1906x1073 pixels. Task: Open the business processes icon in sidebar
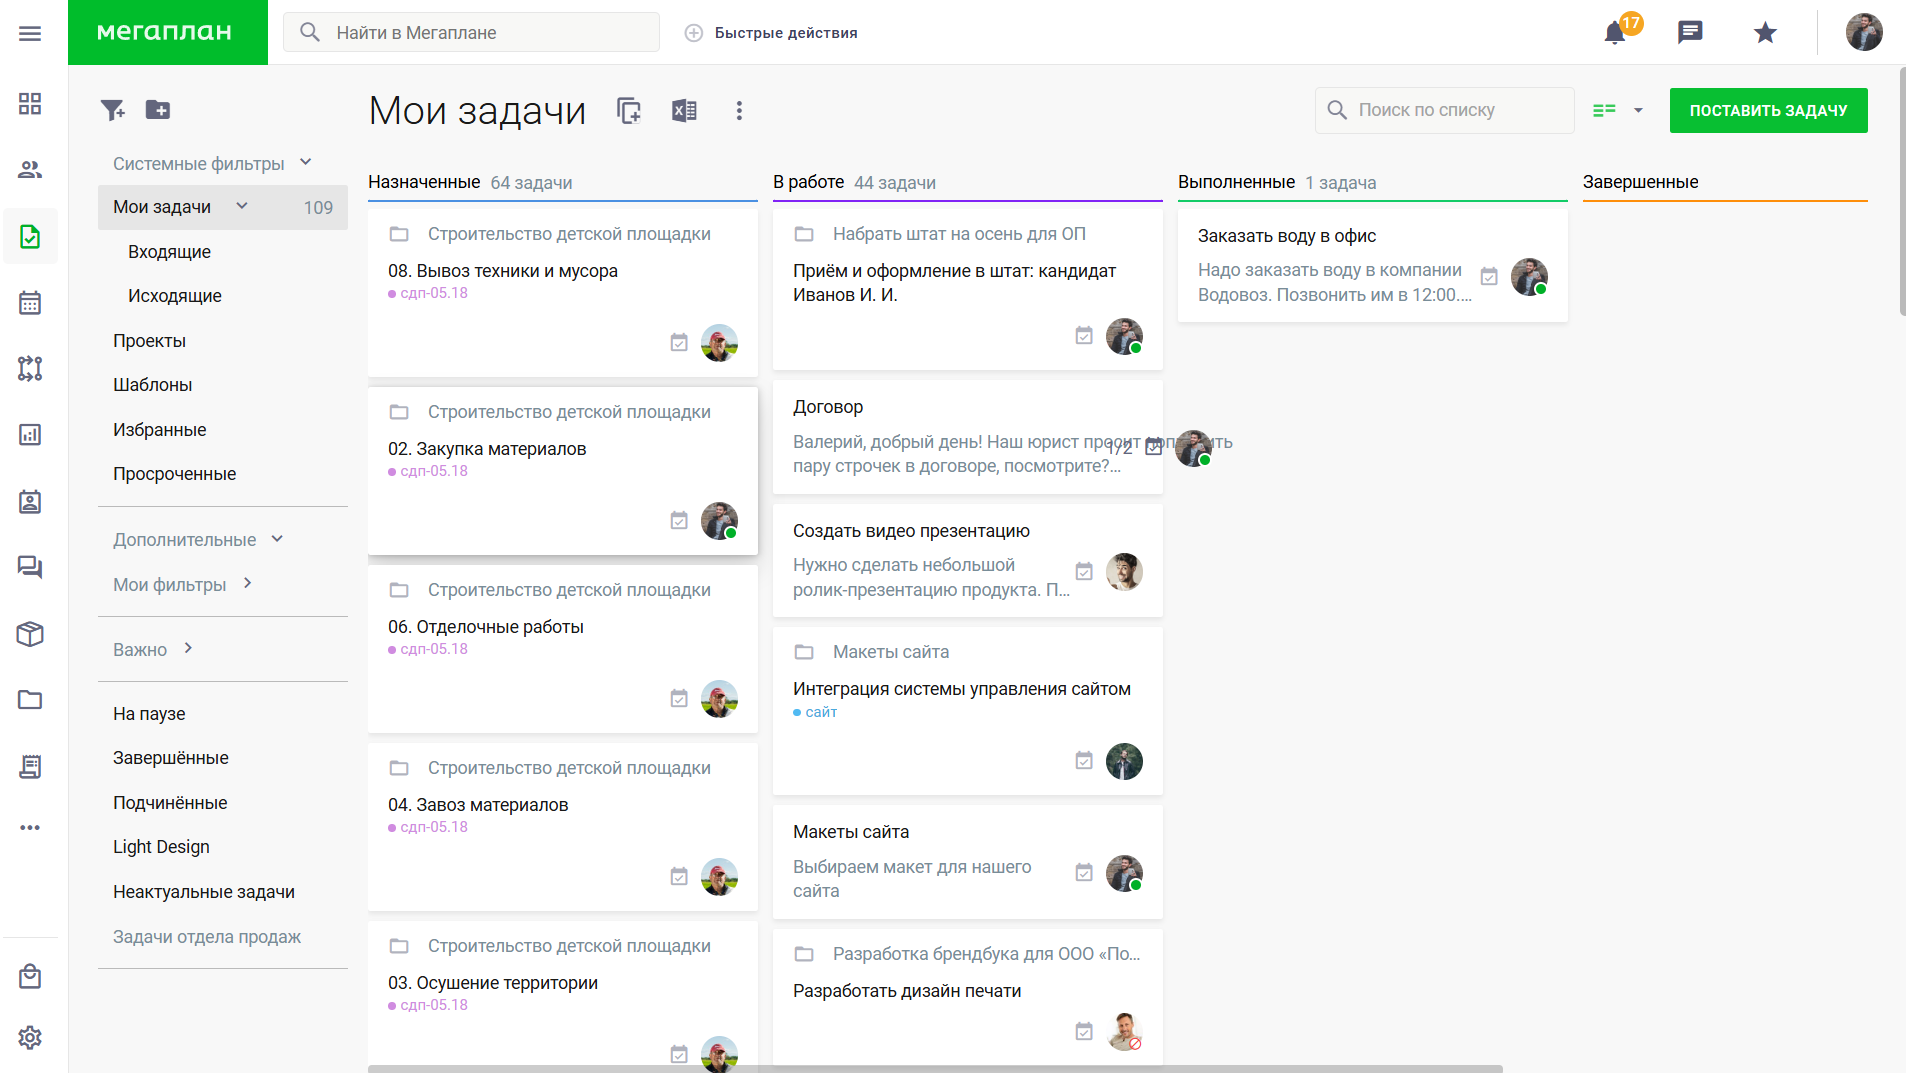(x=30, y=368)
